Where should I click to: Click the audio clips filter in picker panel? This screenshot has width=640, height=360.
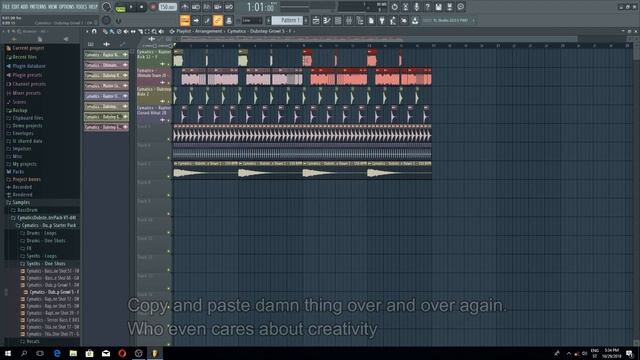click(107, 44)
